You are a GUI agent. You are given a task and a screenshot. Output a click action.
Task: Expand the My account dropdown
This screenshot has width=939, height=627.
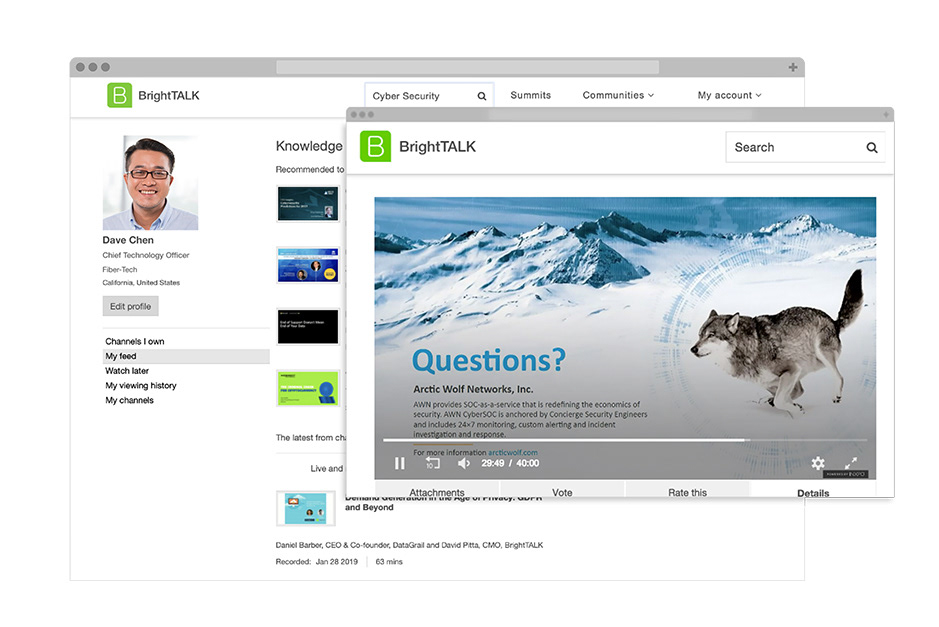pyautogui.click(x=729, y=95)
